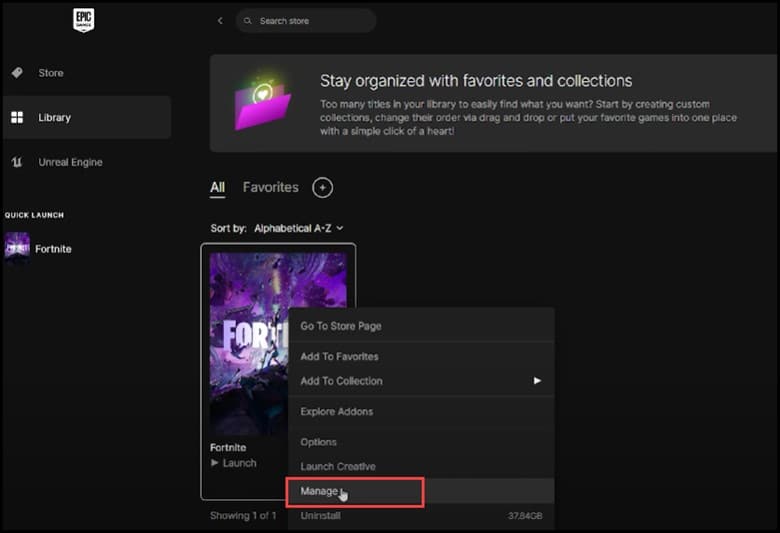Click the Library grid icon
Screen dimensions: 780x533
pyautogui.click(x=17, y=117)
